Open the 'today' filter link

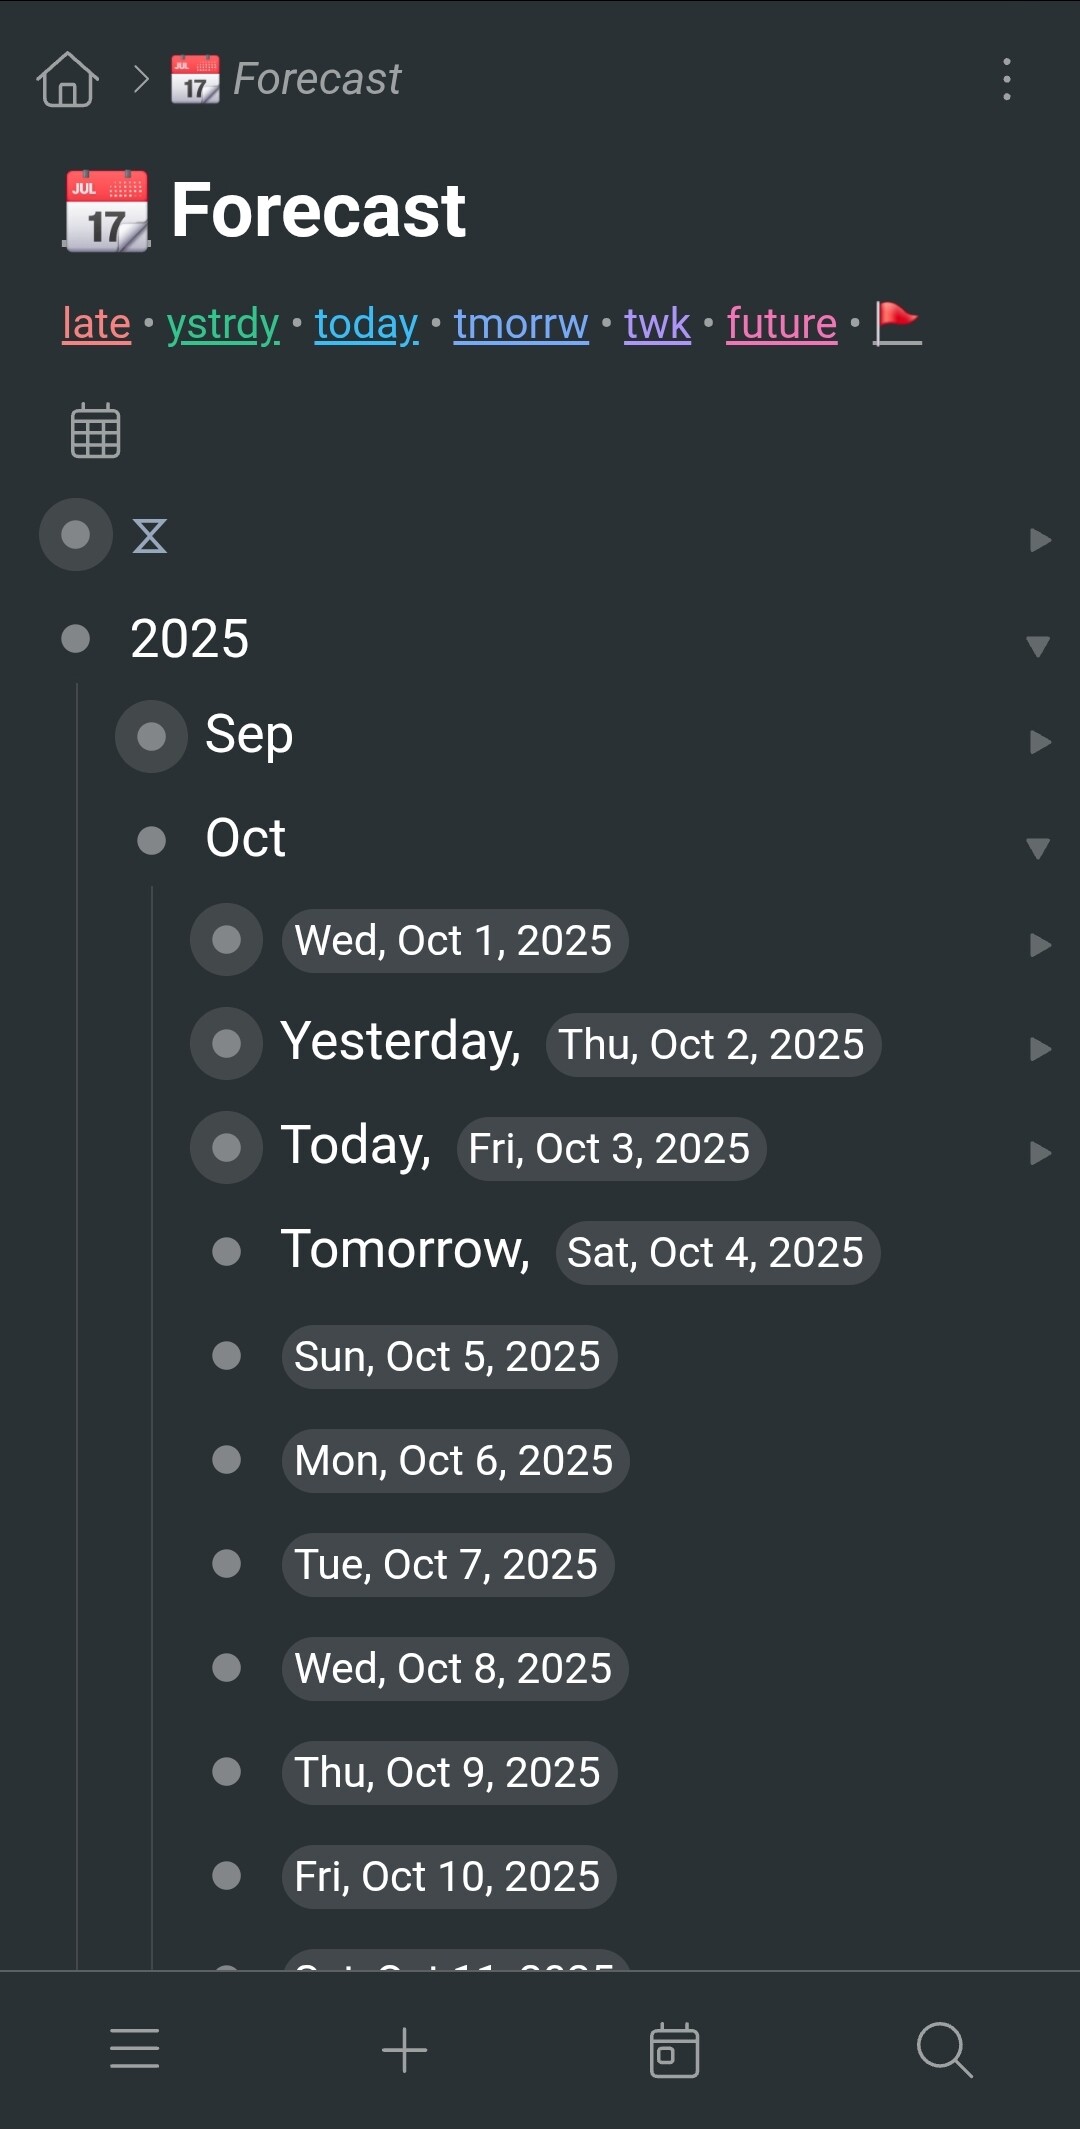[x=366, y=324]
